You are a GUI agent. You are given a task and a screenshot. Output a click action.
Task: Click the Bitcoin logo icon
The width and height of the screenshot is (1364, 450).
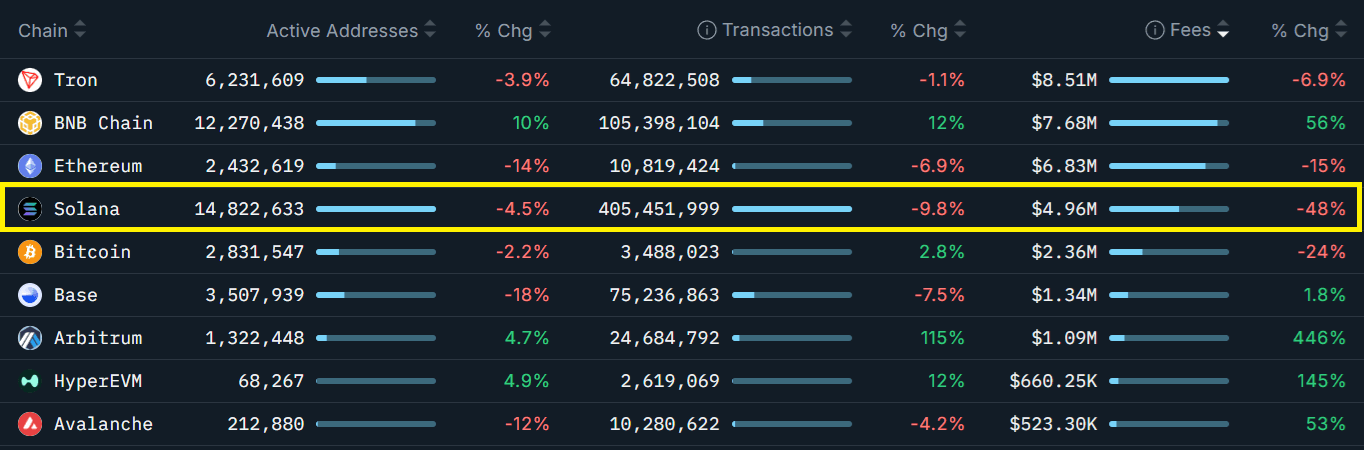(30, 252)
